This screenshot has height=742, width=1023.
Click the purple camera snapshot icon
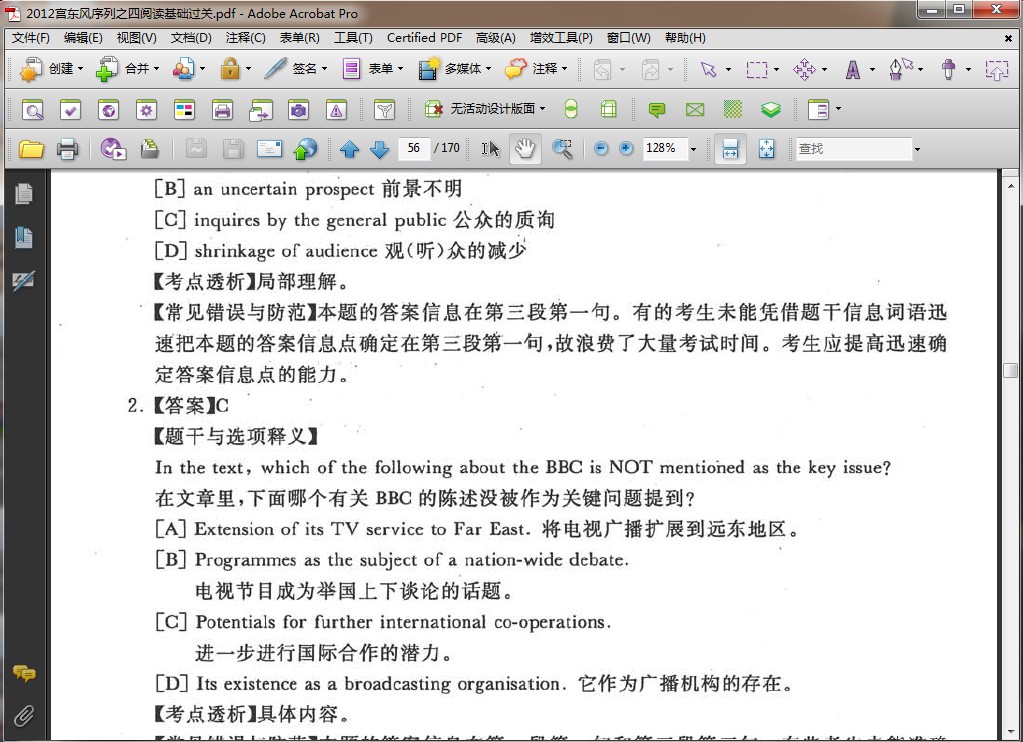[298, 110]
